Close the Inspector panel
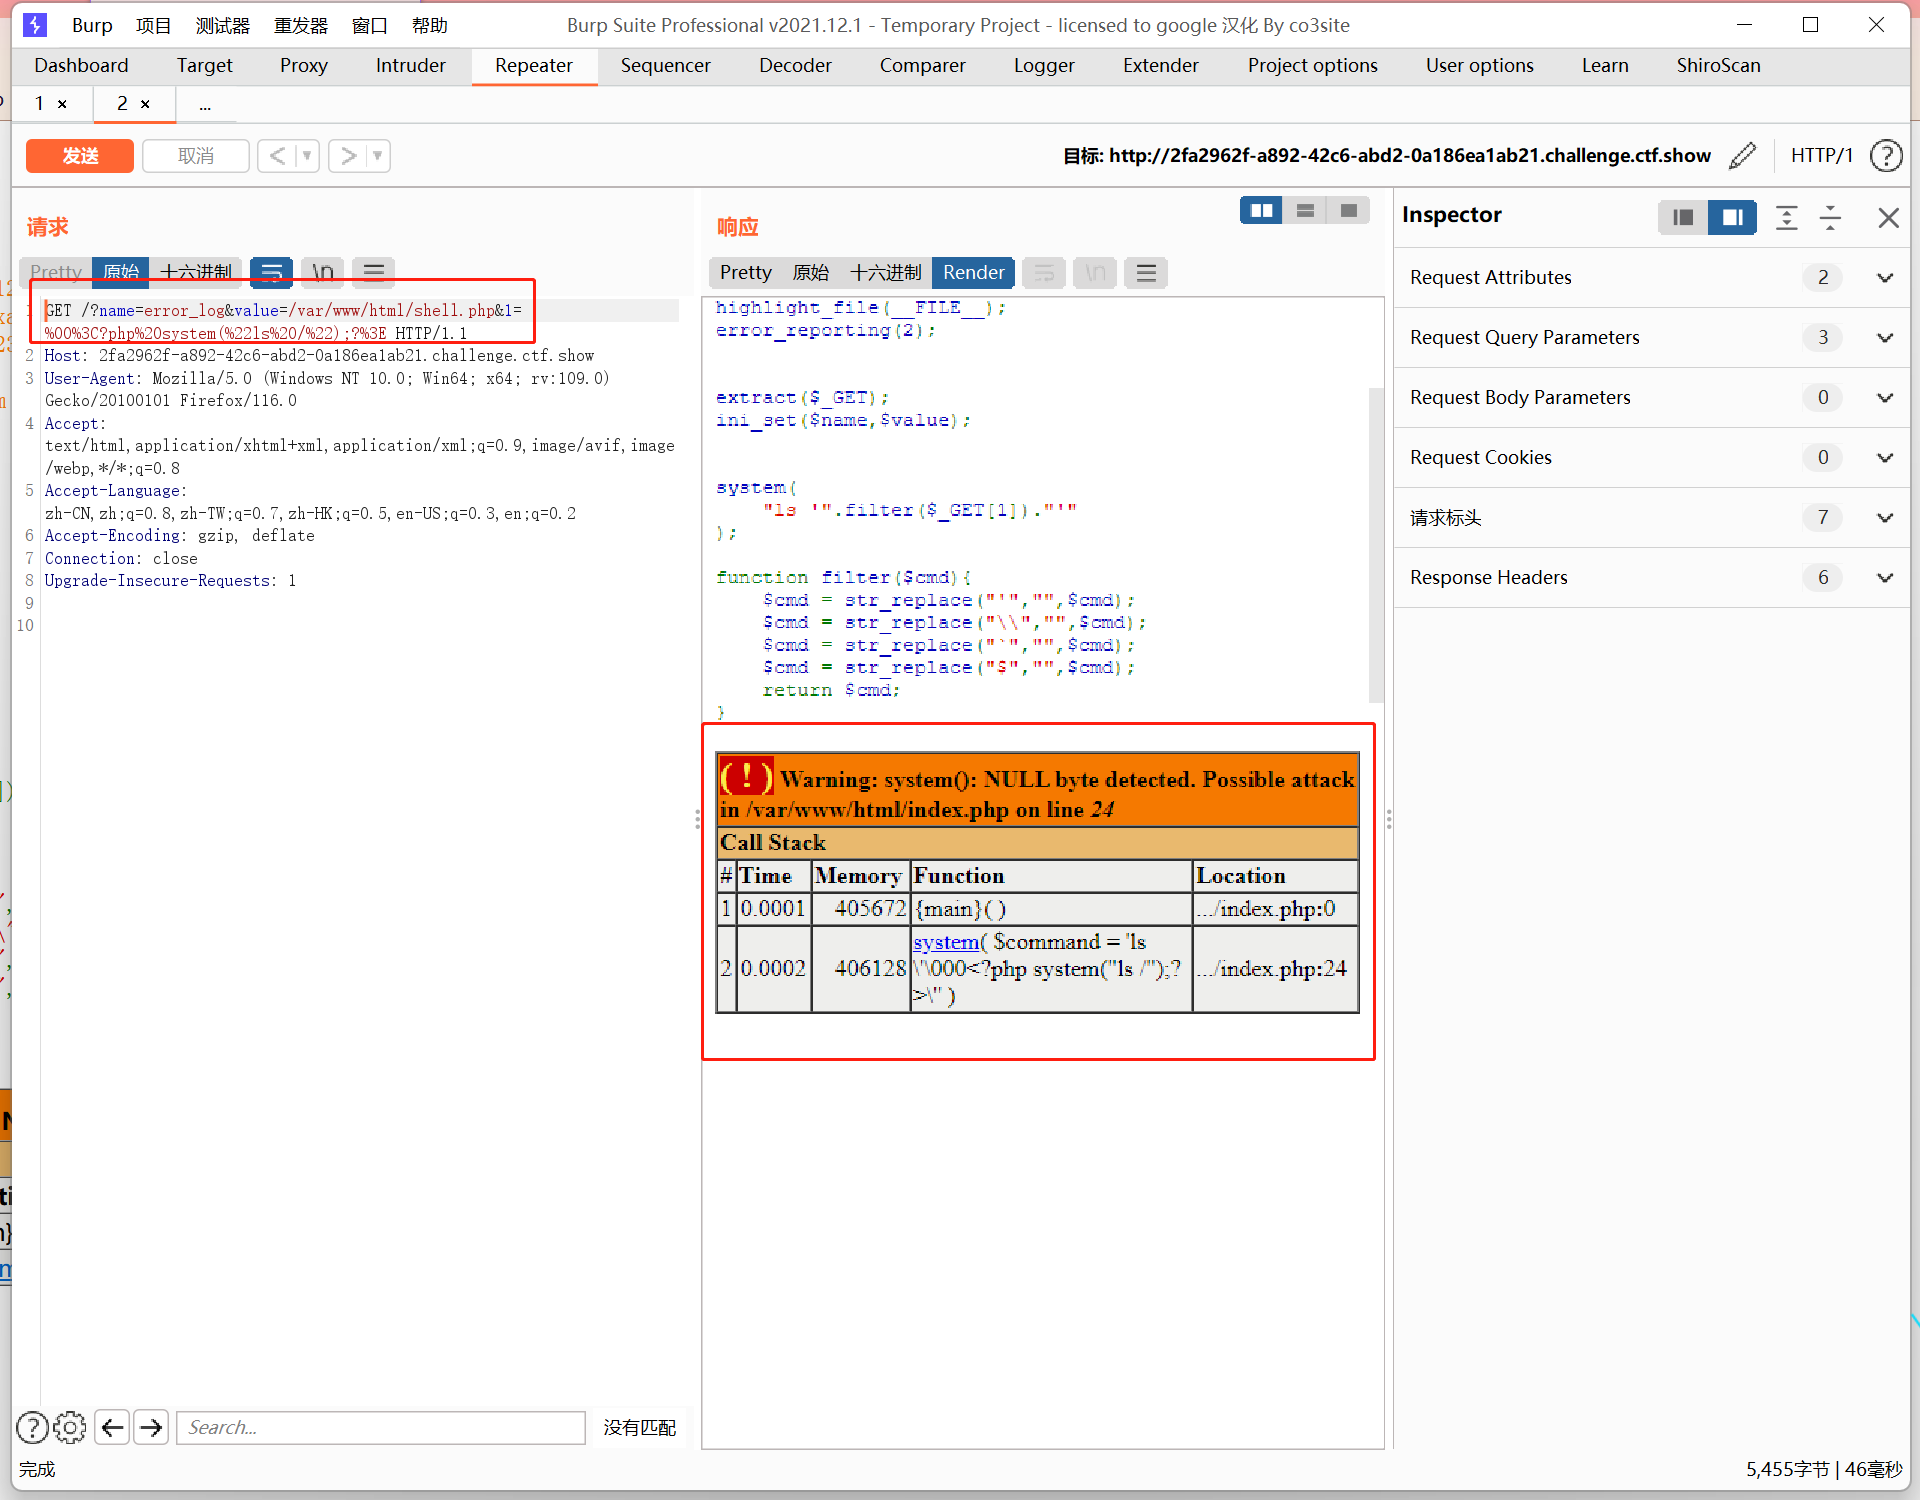The height and width of the screenshot is (1500, 1920). click(x=1888, y=217)
